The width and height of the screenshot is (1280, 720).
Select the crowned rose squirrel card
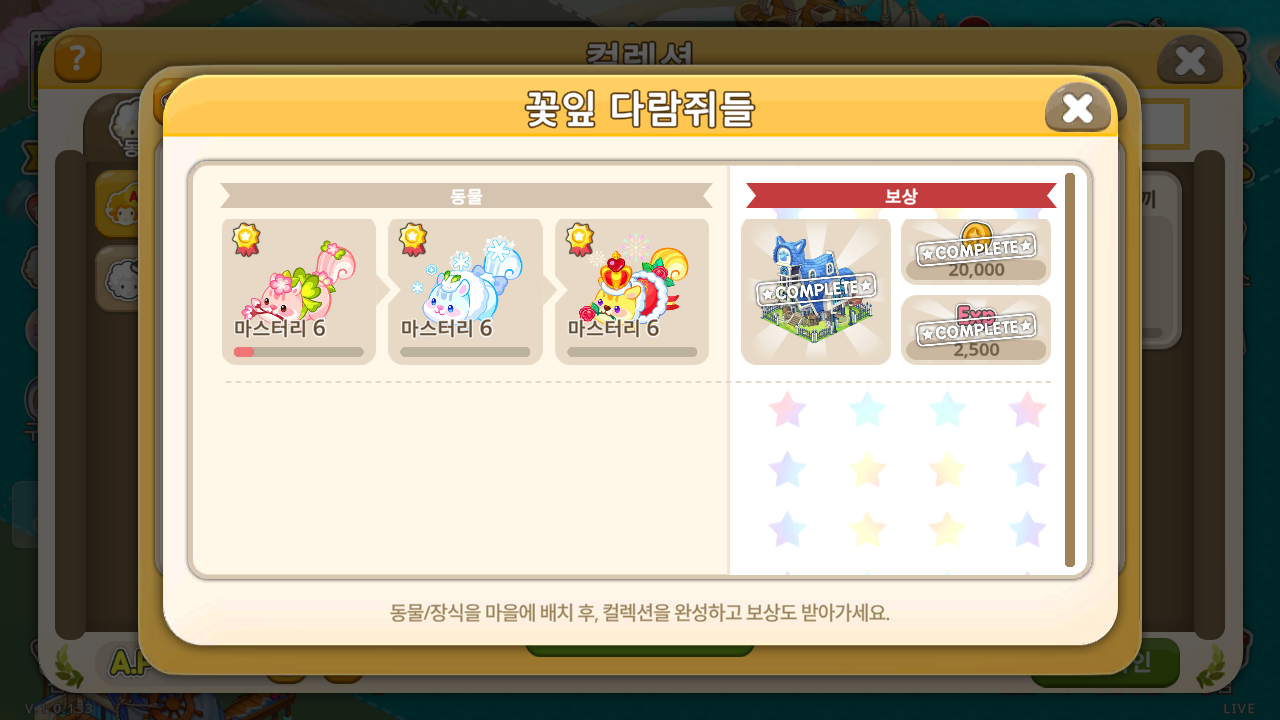[632, 292]
